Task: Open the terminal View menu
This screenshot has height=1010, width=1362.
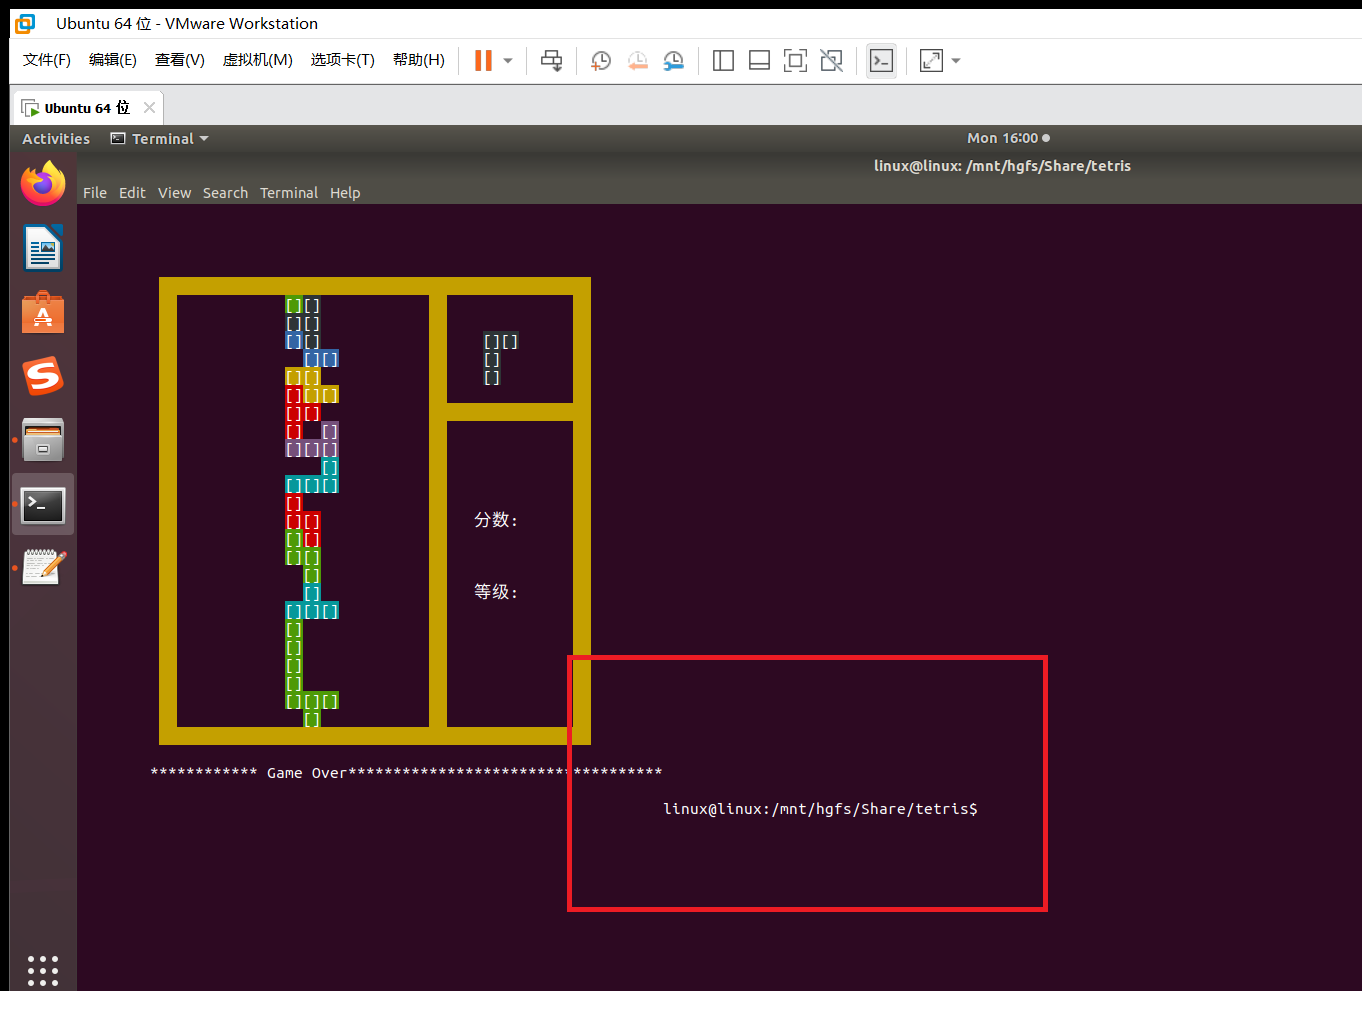Action: 174,193
